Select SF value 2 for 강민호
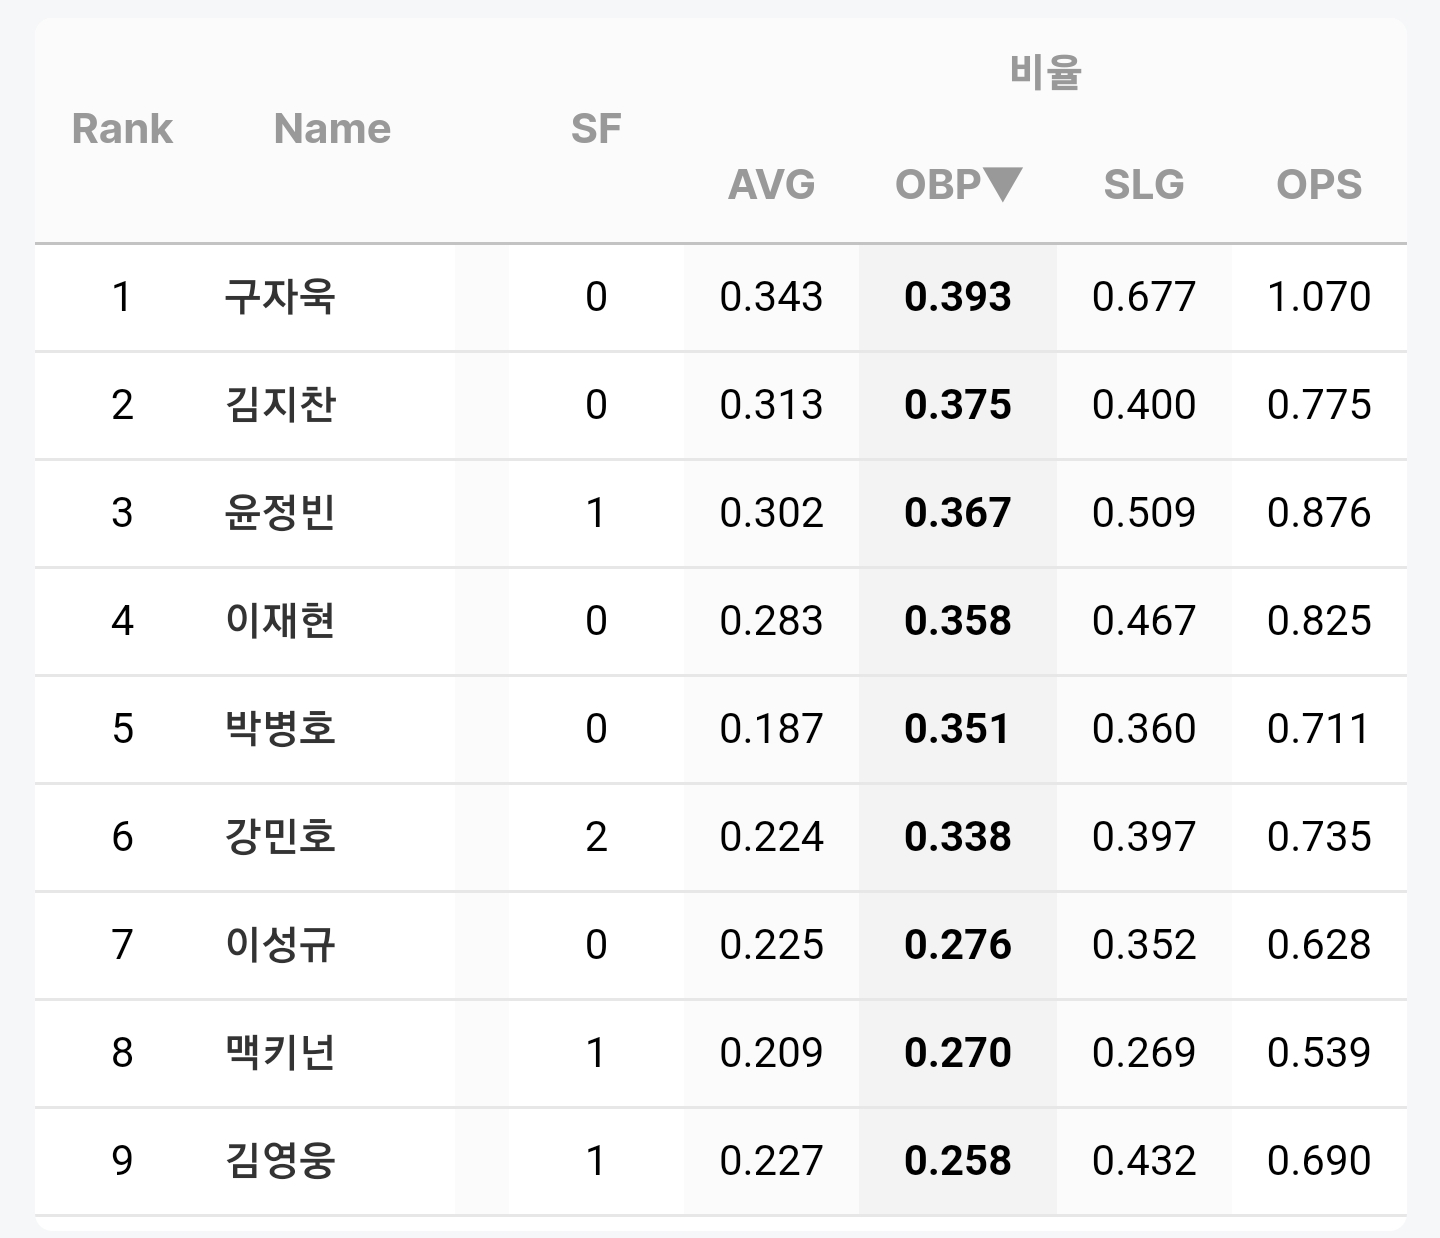The image size is (1440, 1238). [x=596, y=837]
